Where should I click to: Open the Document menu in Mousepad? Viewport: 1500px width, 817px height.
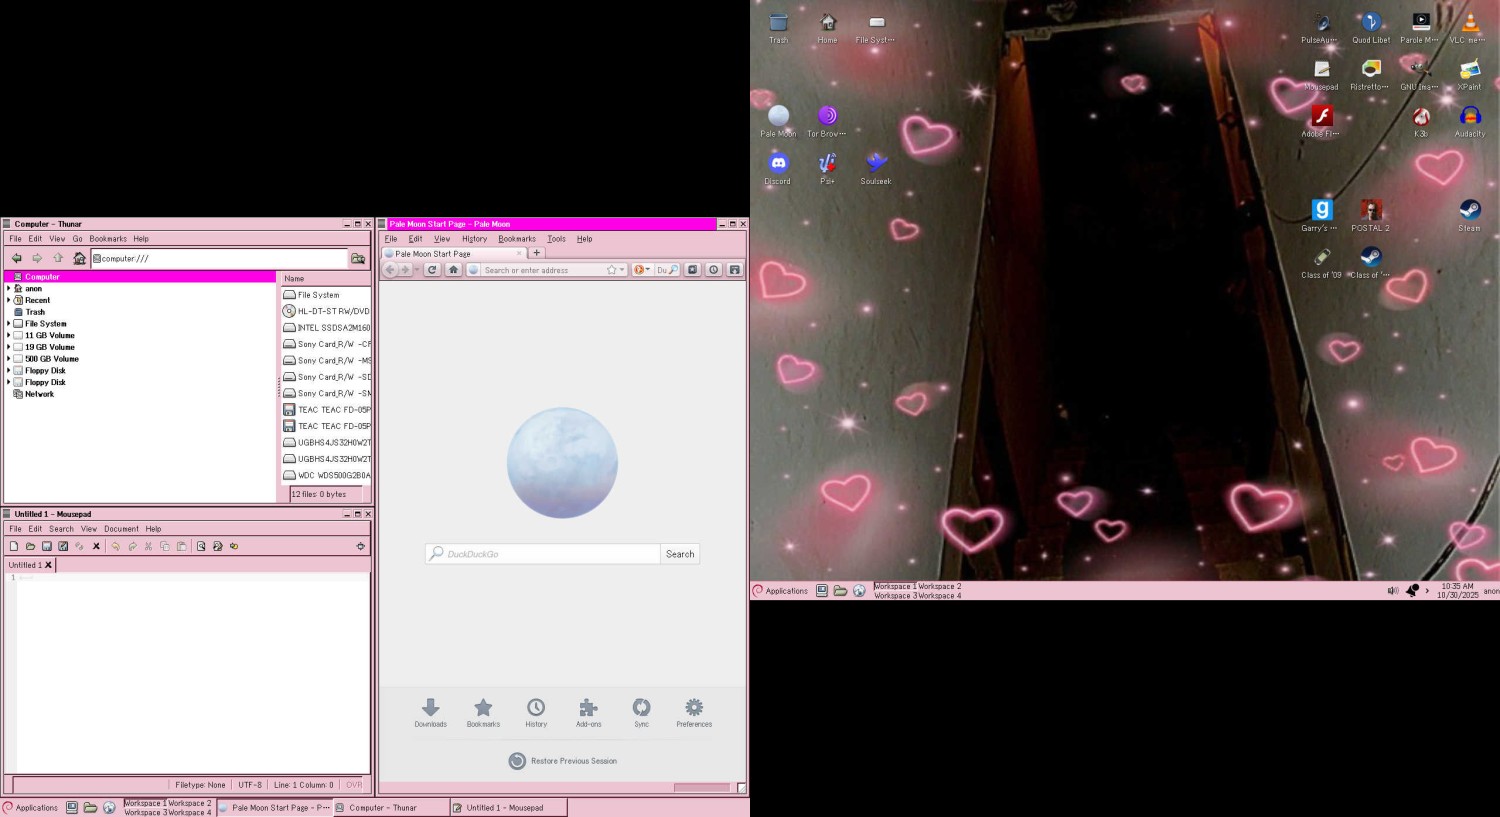pyautogui.click(x=121, y=529)
